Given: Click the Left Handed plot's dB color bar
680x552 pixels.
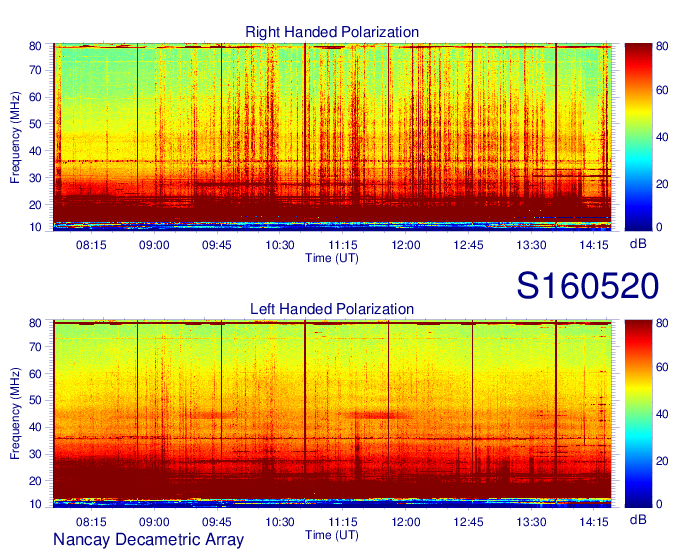Looking at the screenshot, I should pyautogui.click(x=638, y=414).
